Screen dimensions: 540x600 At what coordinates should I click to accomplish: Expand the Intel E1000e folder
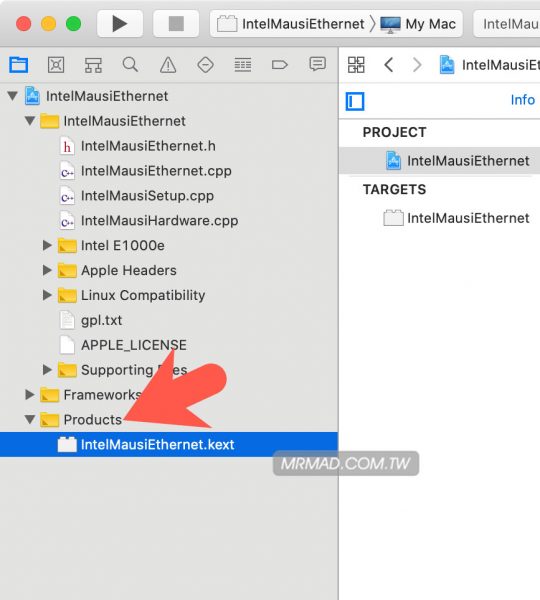click(x=47, y=245)
